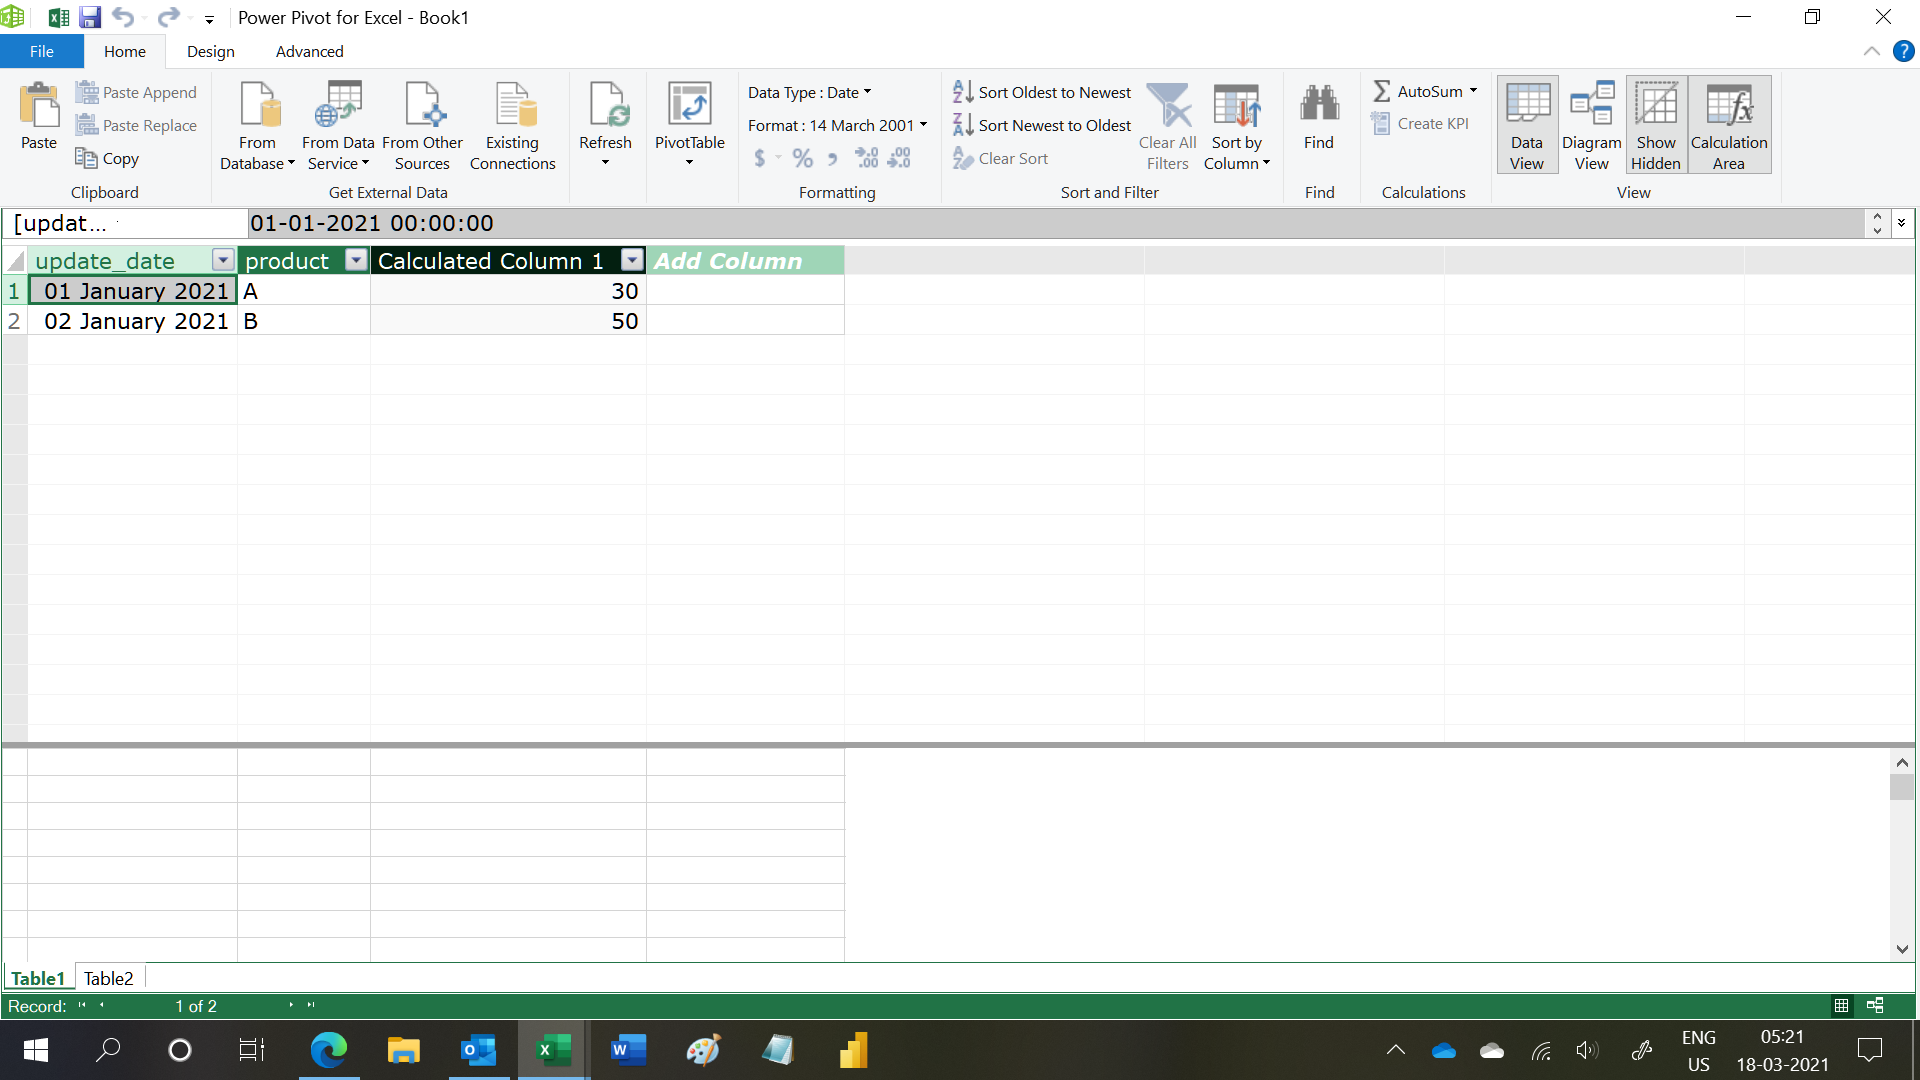1920x1080 pixels.
Task: Open From Data Service import
Action: point(338,126)
